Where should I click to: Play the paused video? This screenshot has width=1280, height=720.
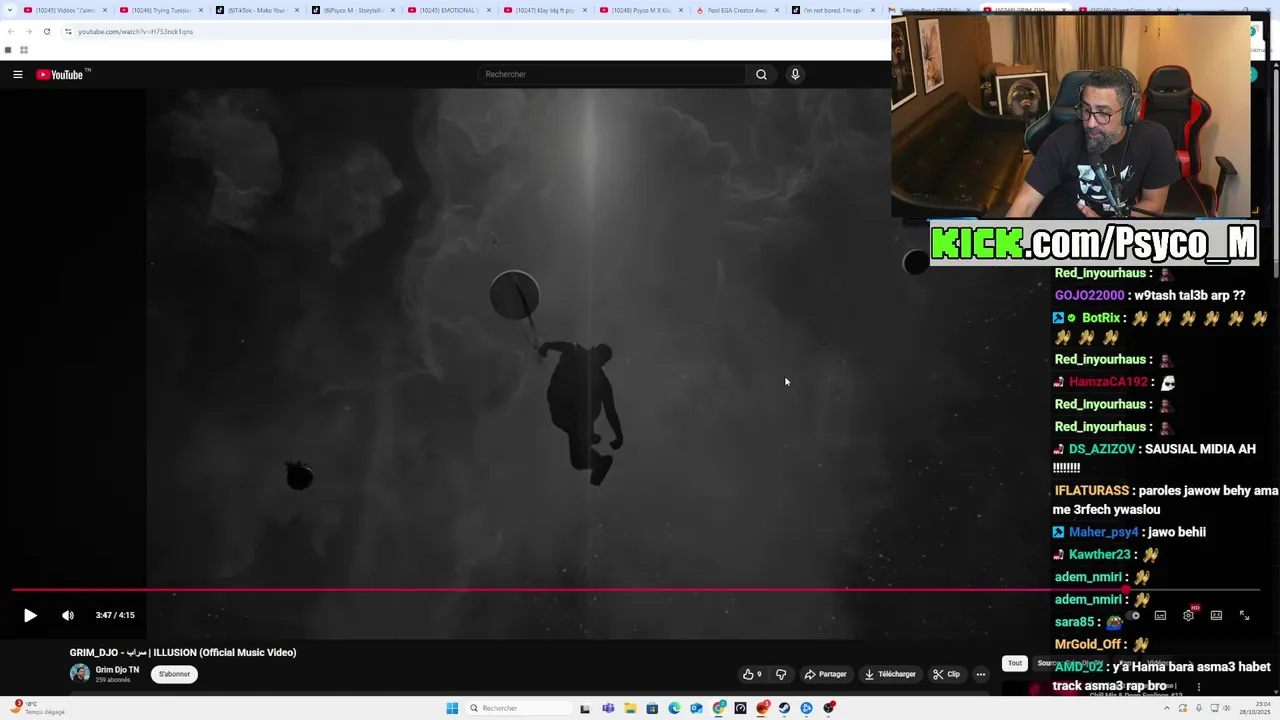pyautogui.click(x=30, y=616)
